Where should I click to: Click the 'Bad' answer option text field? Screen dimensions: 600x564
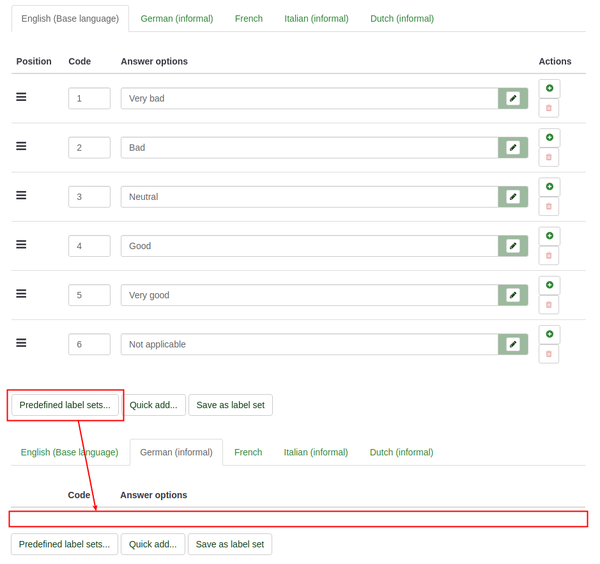[309, 147]
